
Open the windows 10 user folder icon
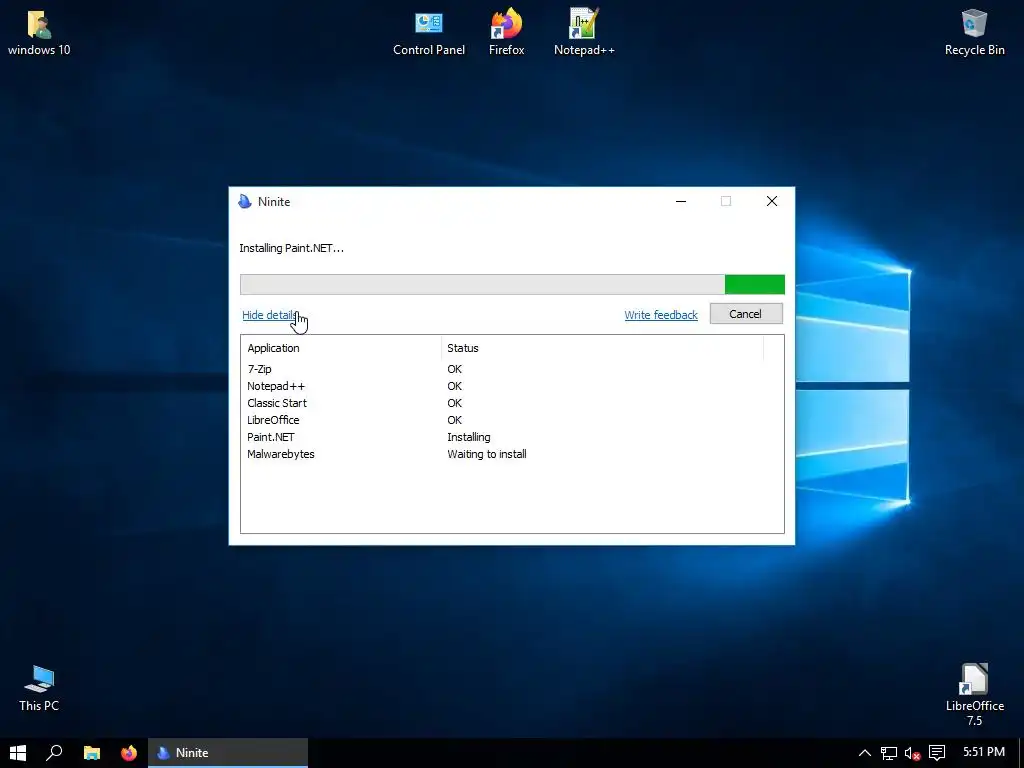click(x=39, y=33)
